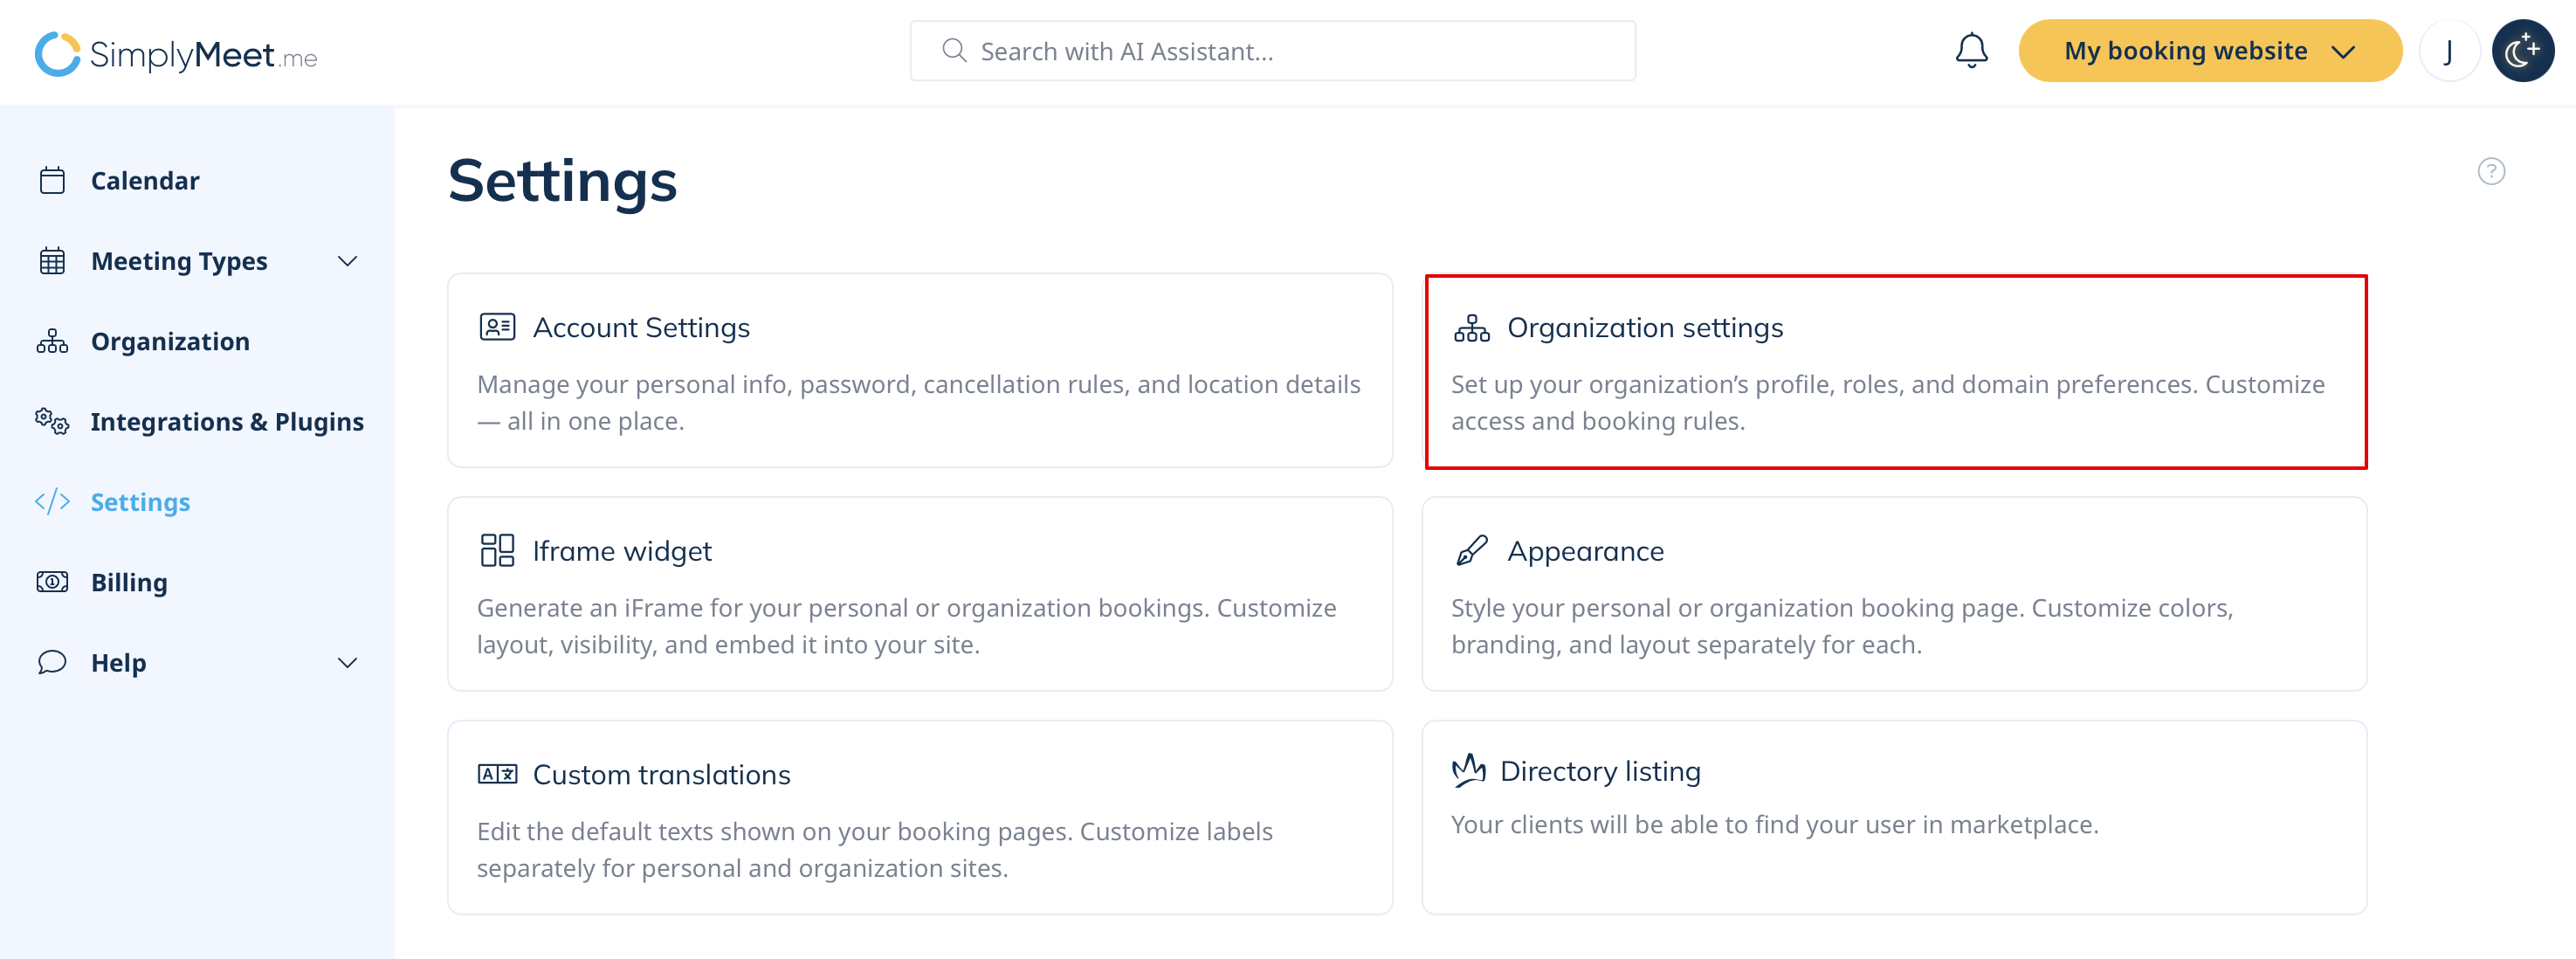
Task: Expand the Meeting Types chevron
Action: 347,262
